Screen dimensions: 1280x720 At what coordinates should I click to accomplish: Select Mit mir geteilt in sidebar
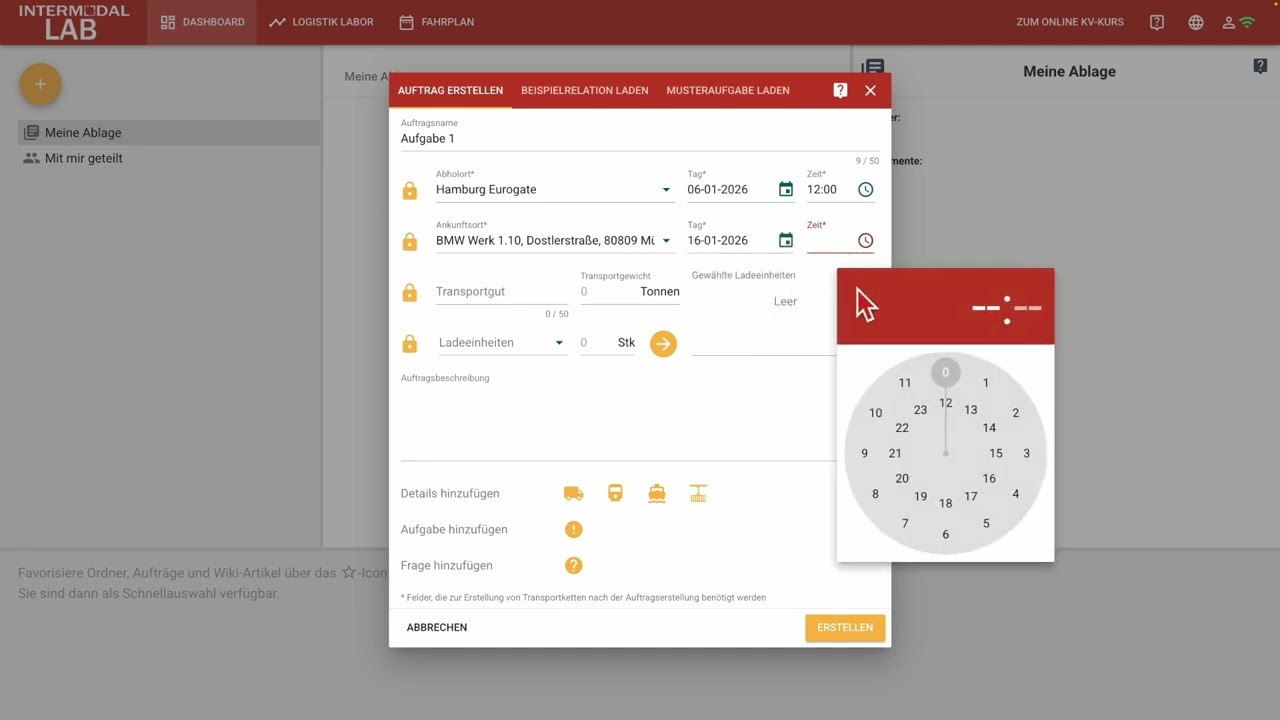tap(169, 158)
